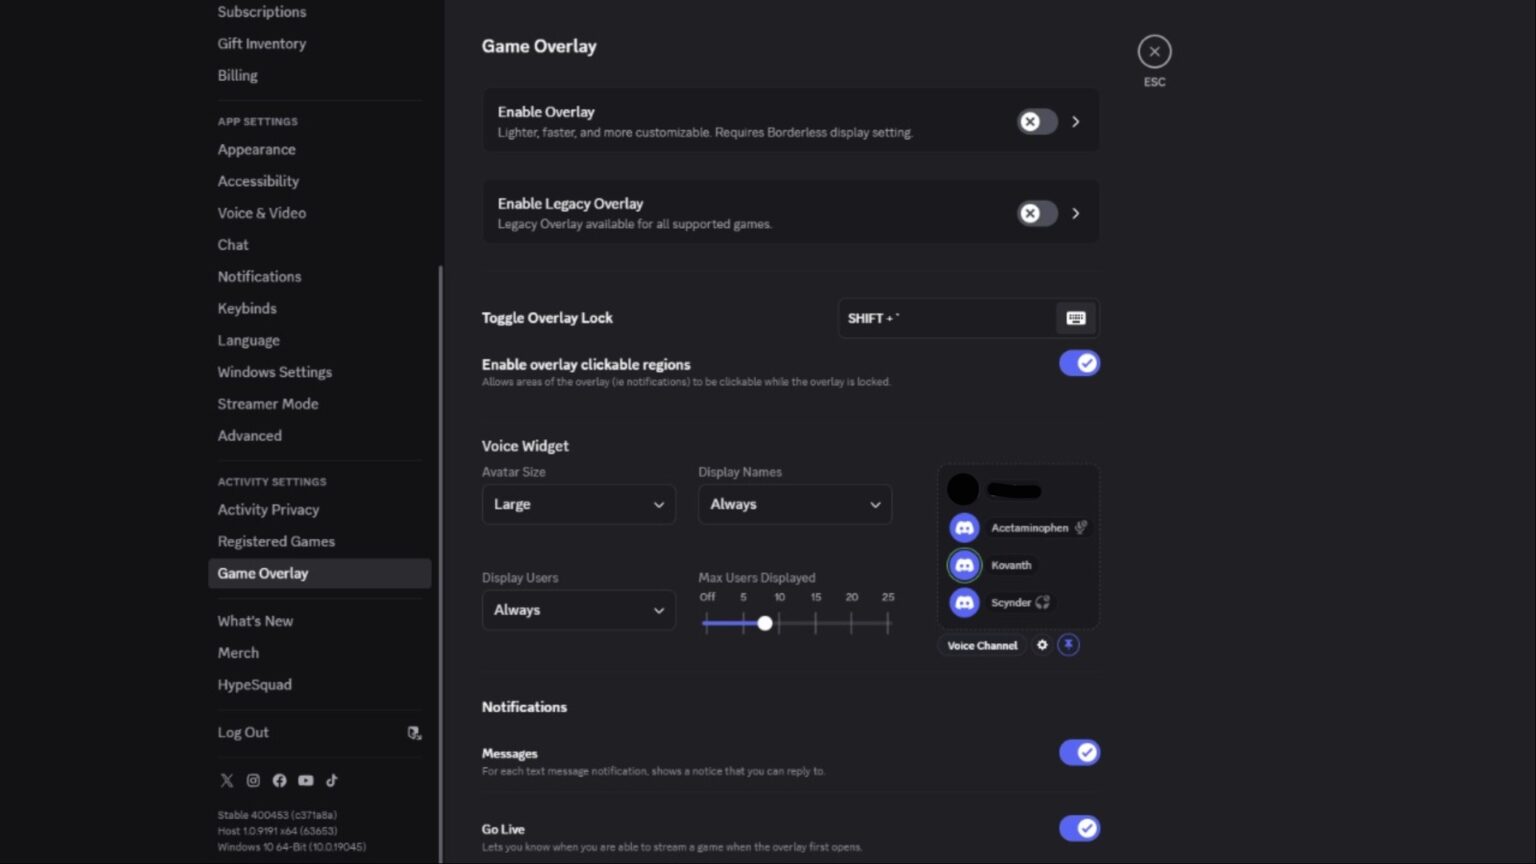Open the Avatar Size dropdown
This screenshot has height=864, width=1536.
tap(578, 504)
